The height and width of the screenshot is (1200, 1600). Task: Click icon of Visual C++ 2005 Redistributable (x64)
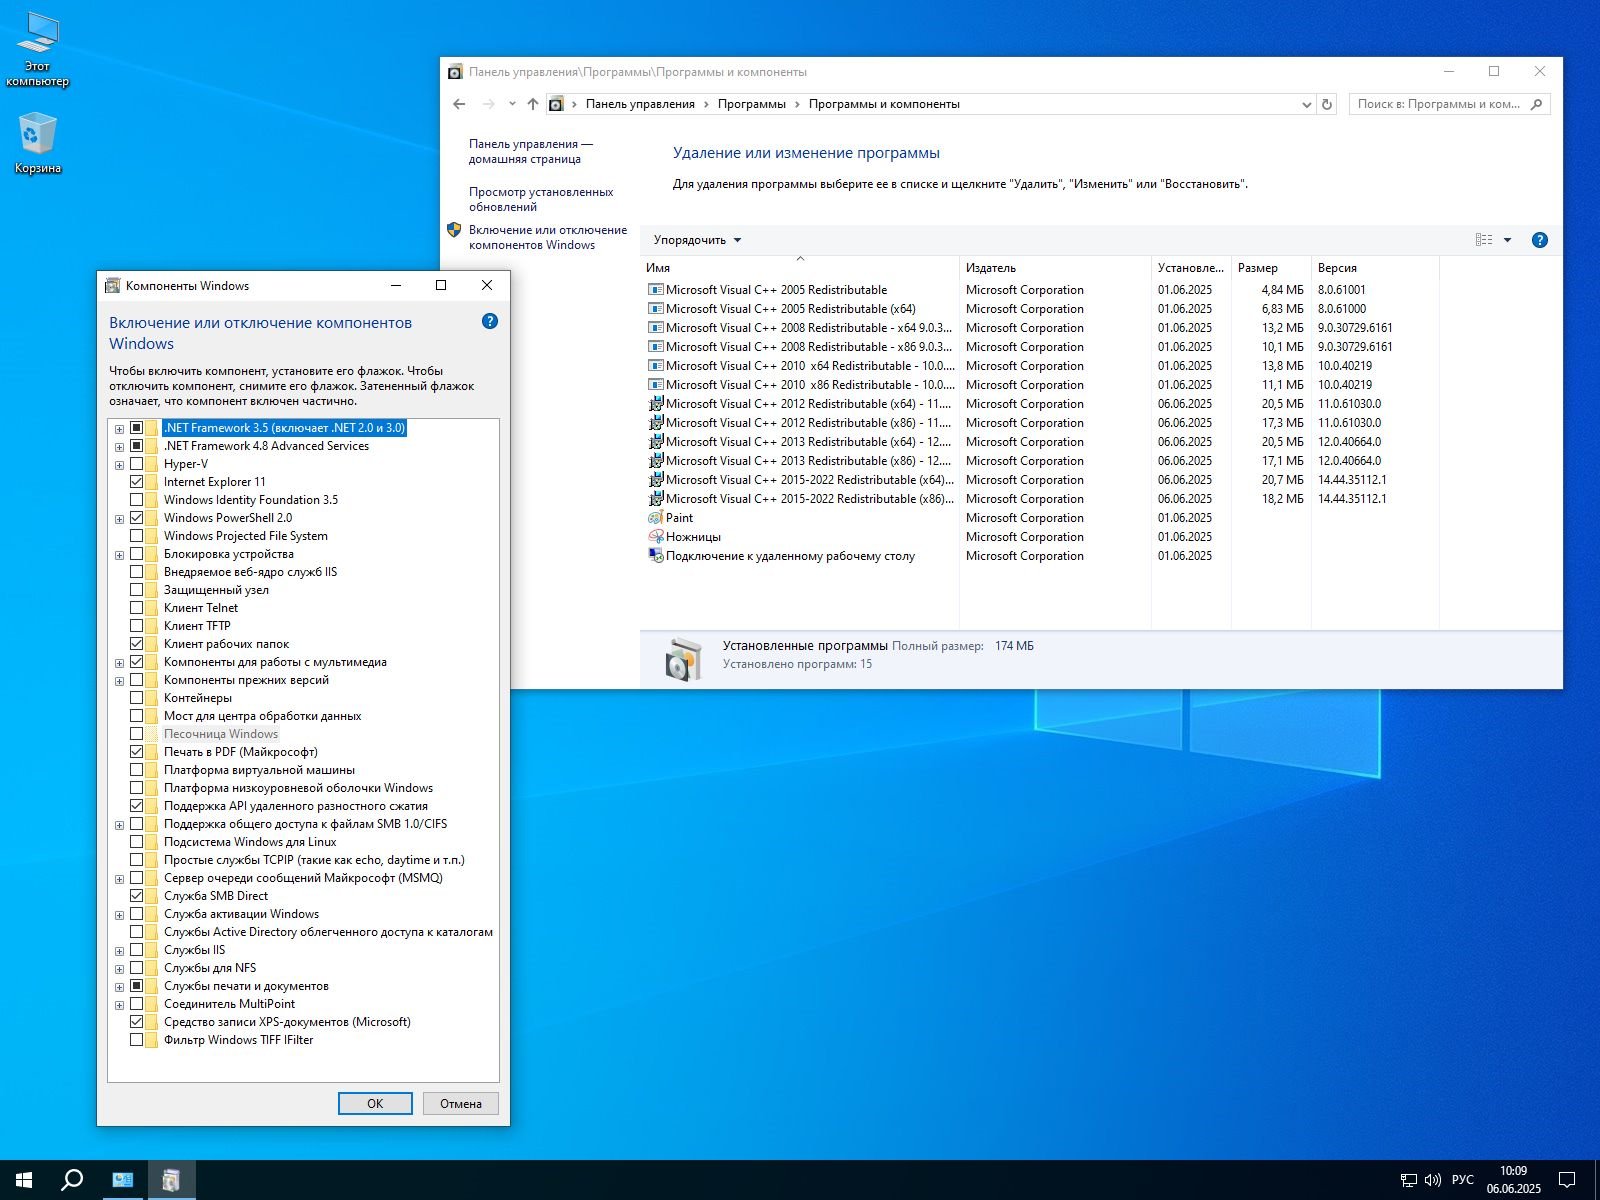click(x=656, y=309)
